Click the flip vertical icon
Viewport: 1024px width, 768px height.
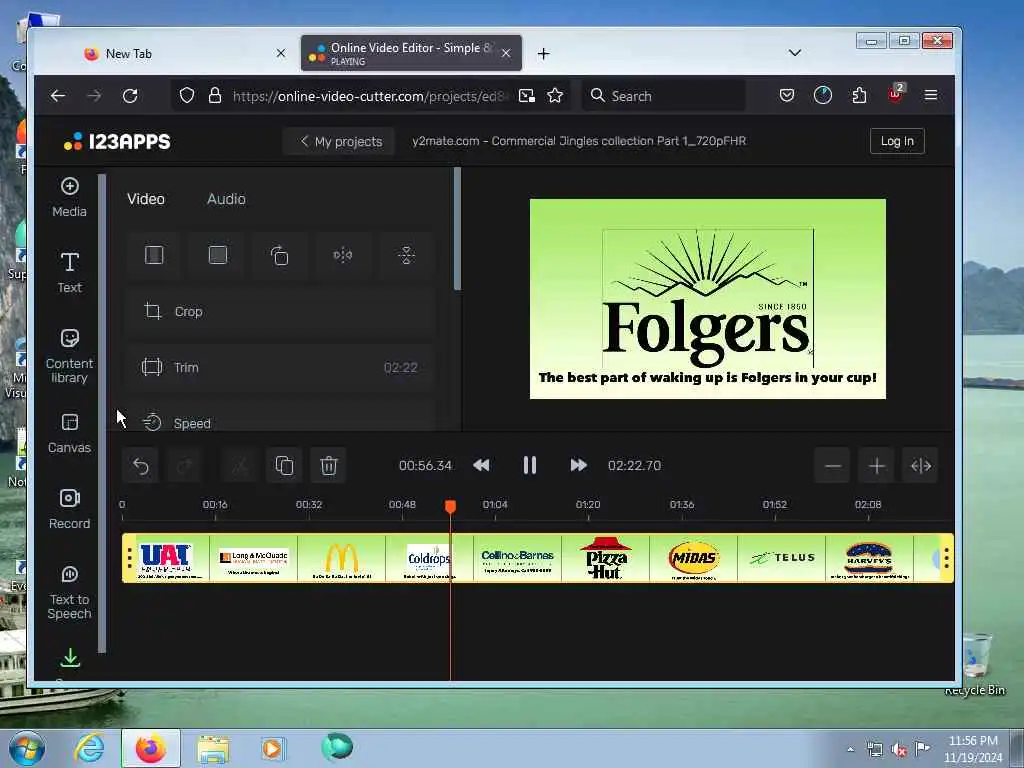pyautogui.click(x=406, y=255)
